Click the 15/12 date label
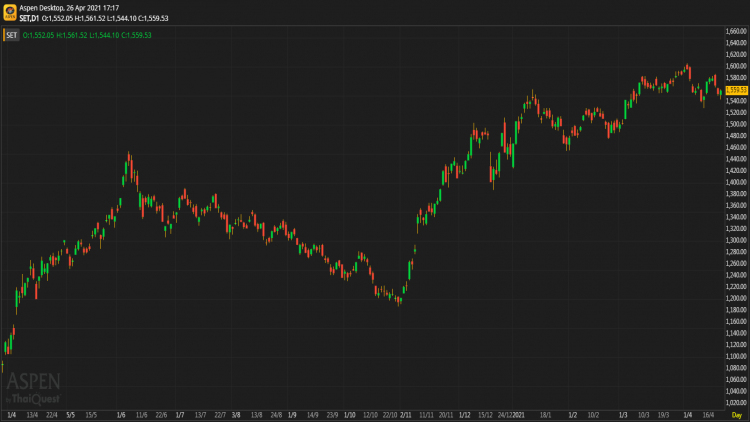Screen dimensions: 750x422 pyautogui.click(x=485, y=415)
